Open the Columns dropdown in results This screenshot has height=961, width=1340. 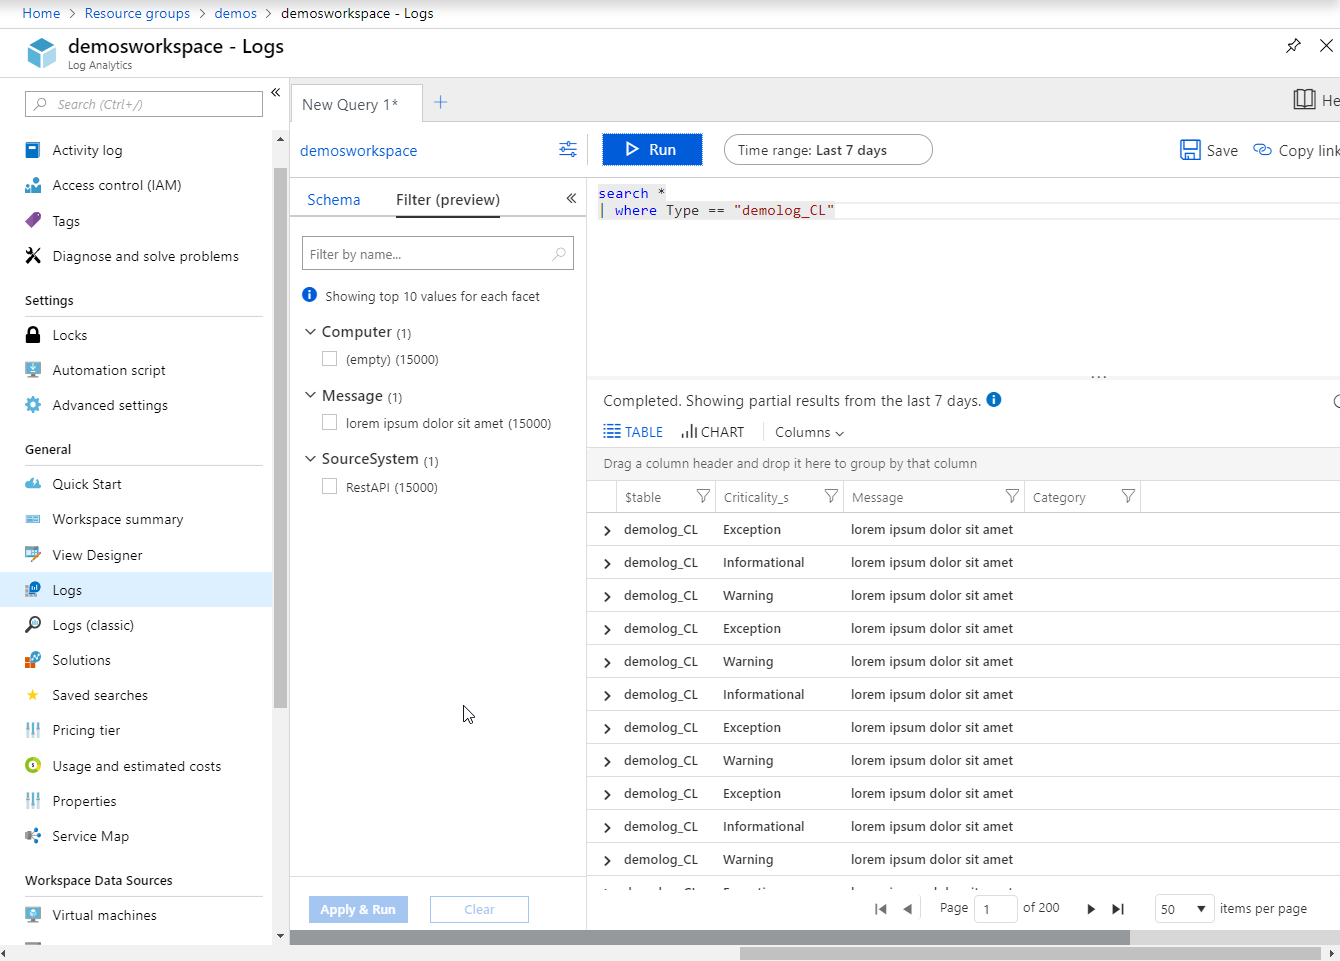[x=808, y=432]
